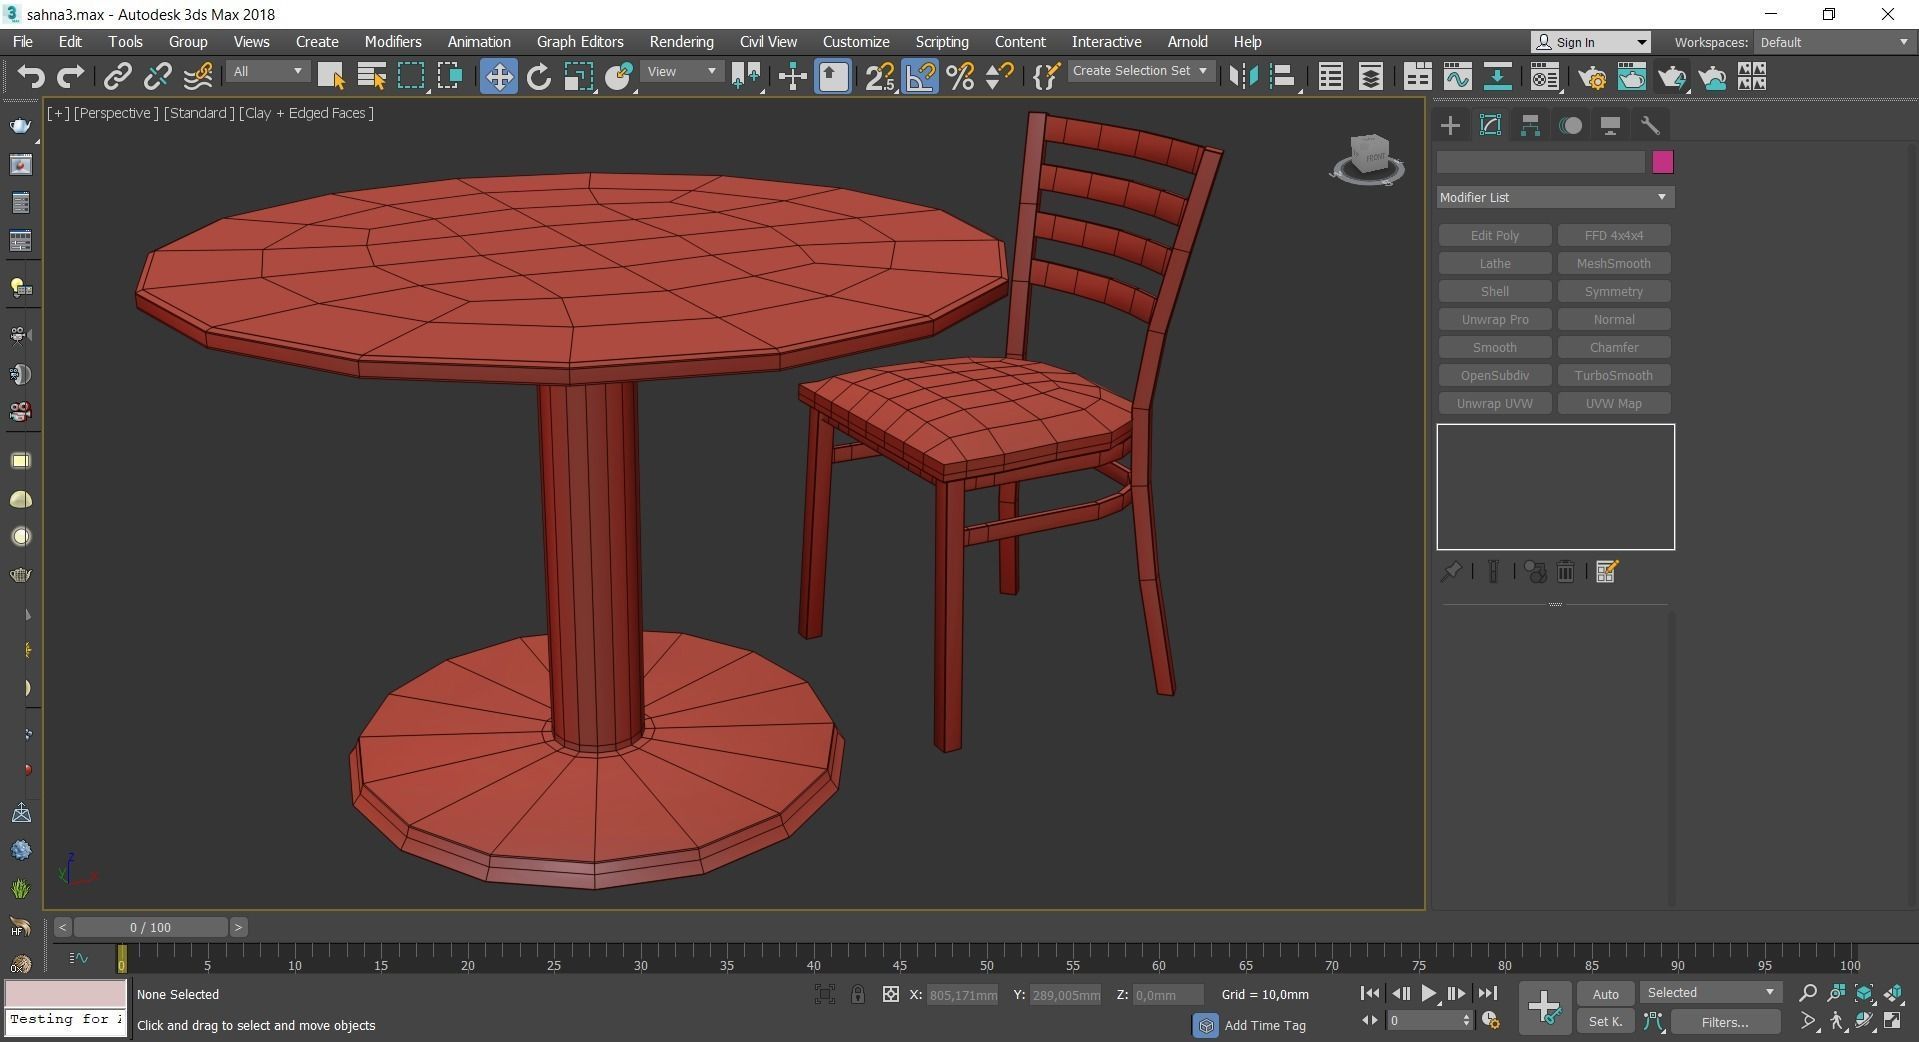
Task: Click the Undo arrow icon
Action: click(31, 77)
